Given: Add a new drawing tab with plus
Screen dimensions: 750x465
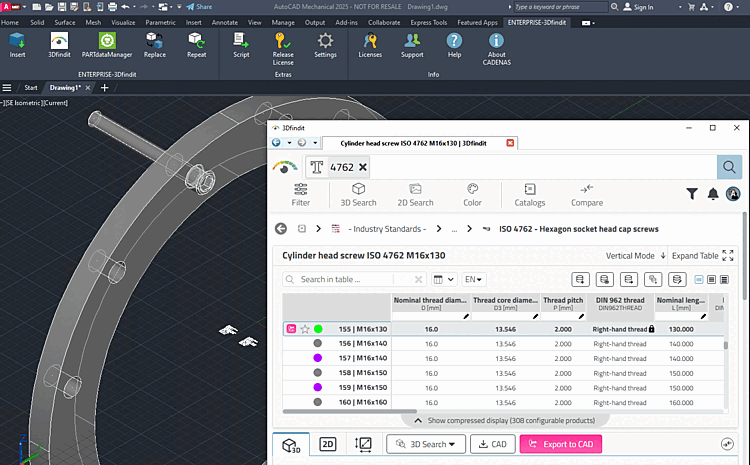Looking at the screenshot, I should 104,88.
